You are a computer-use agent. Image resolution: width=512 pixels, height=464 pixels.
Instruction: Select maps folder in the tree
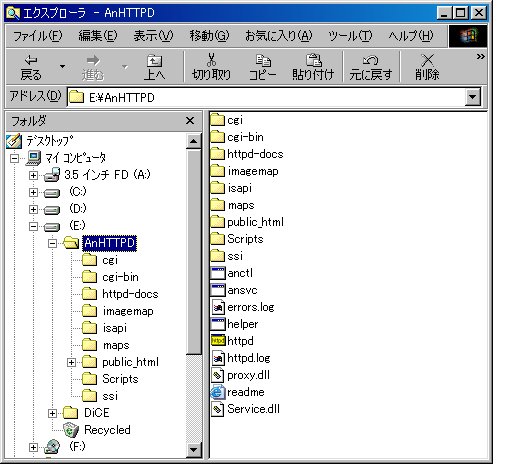click(x=116, y=345)
